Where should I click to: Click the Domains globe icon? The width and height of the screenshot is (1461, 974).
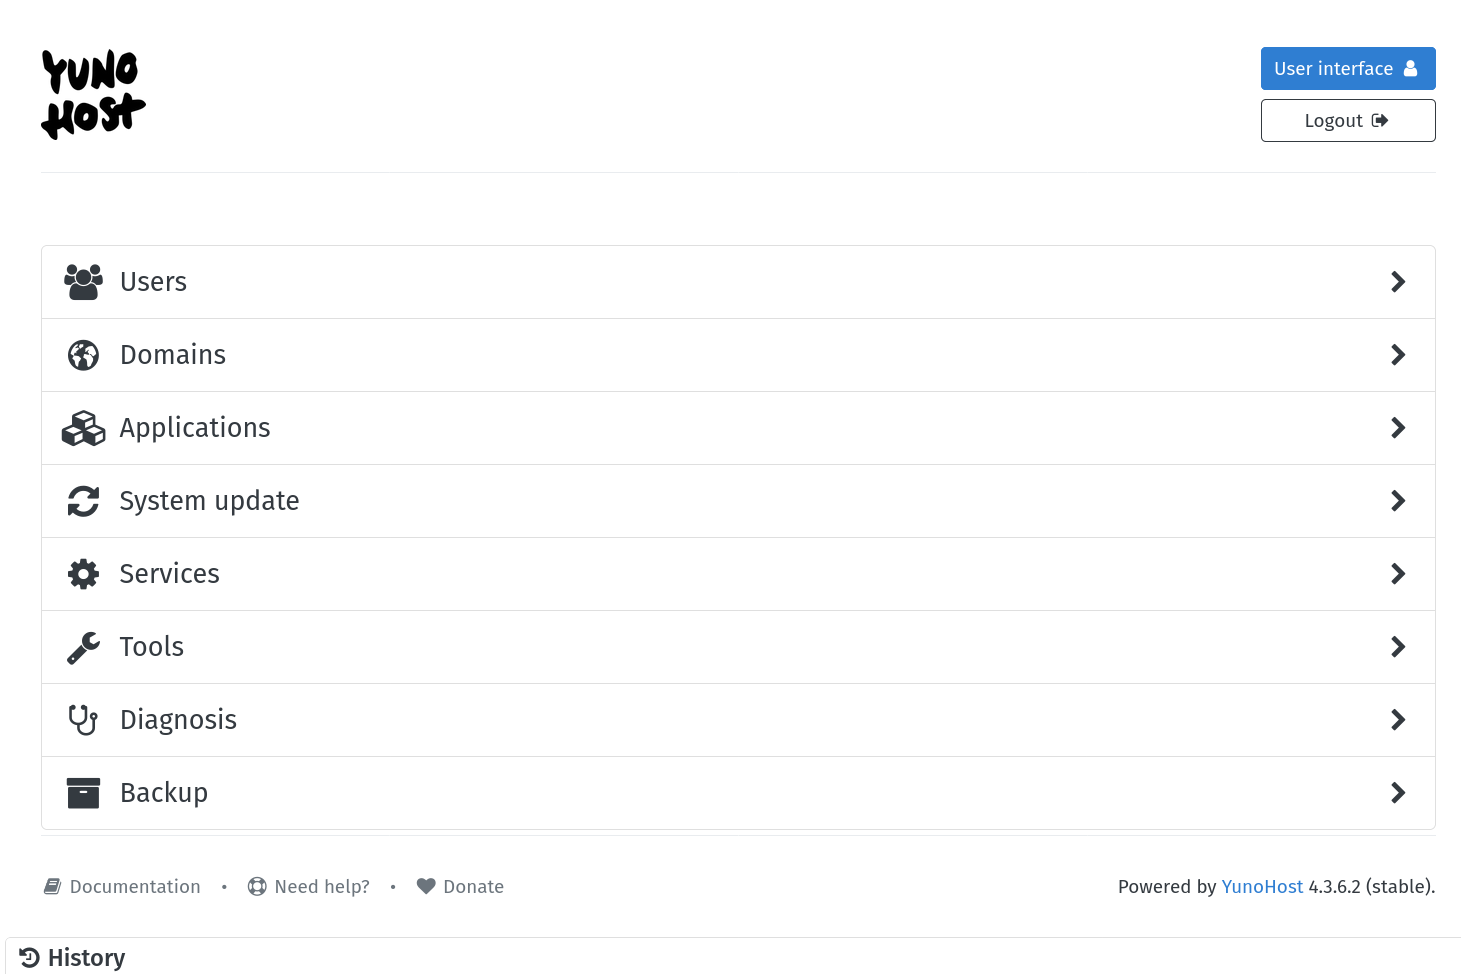tap(83, 355)
